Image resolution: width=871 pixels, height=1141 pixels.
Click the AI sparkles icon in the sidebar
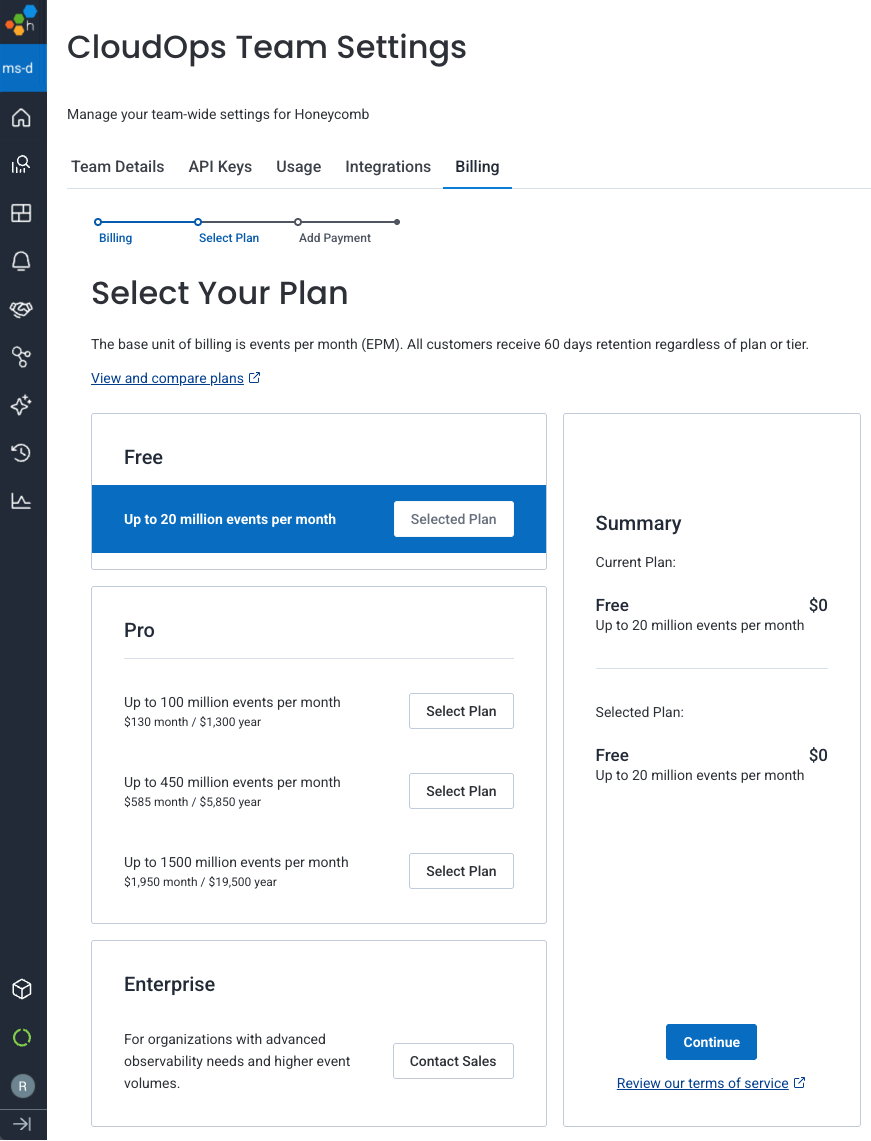[22, 405]
